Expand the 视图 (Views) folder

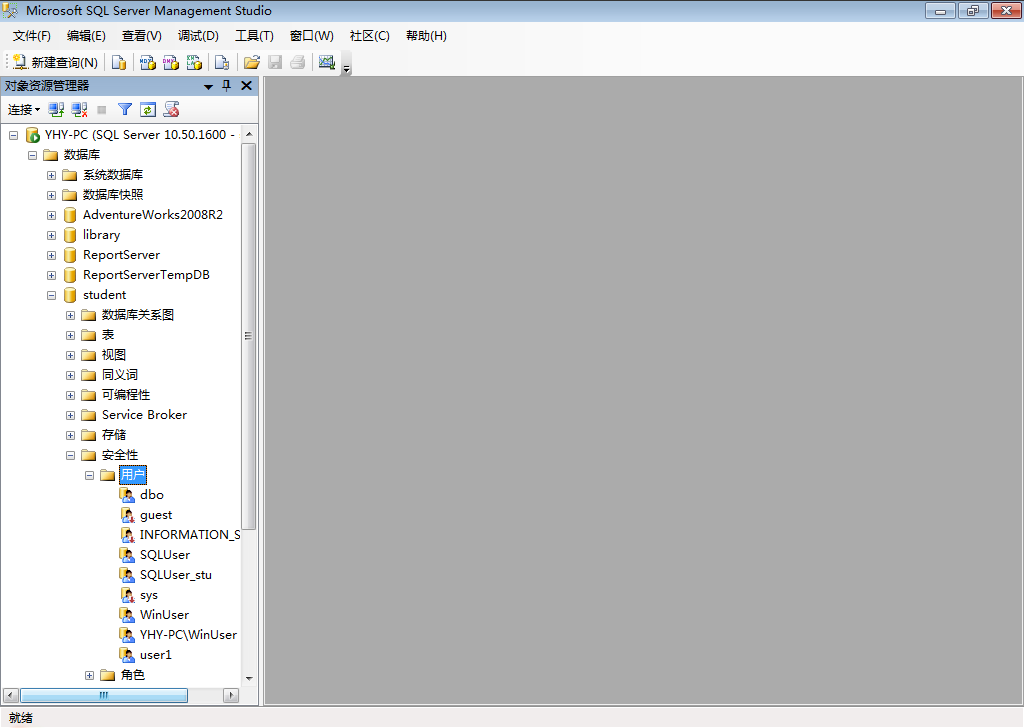click(71, 355)
